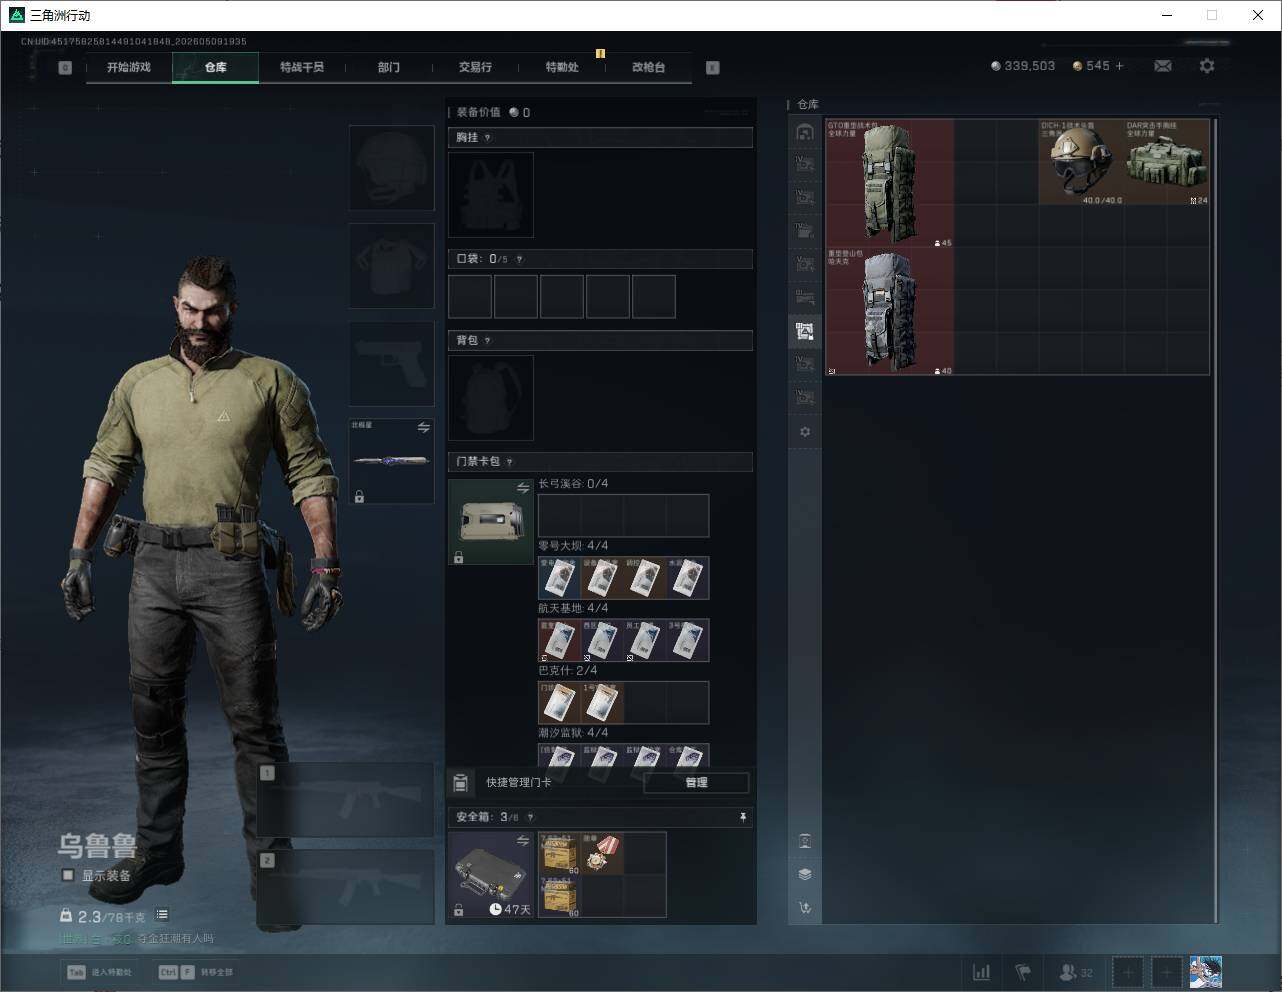The height and width of the screenshot is (992, 1282).
Task: Swap the keycard pouch via its arrows icon
Action: click(522, 488)
